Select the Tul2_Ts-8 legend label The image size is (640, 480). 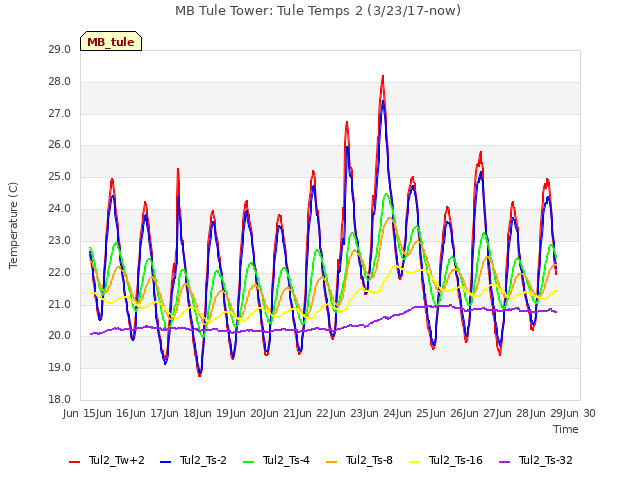point(369,460)
